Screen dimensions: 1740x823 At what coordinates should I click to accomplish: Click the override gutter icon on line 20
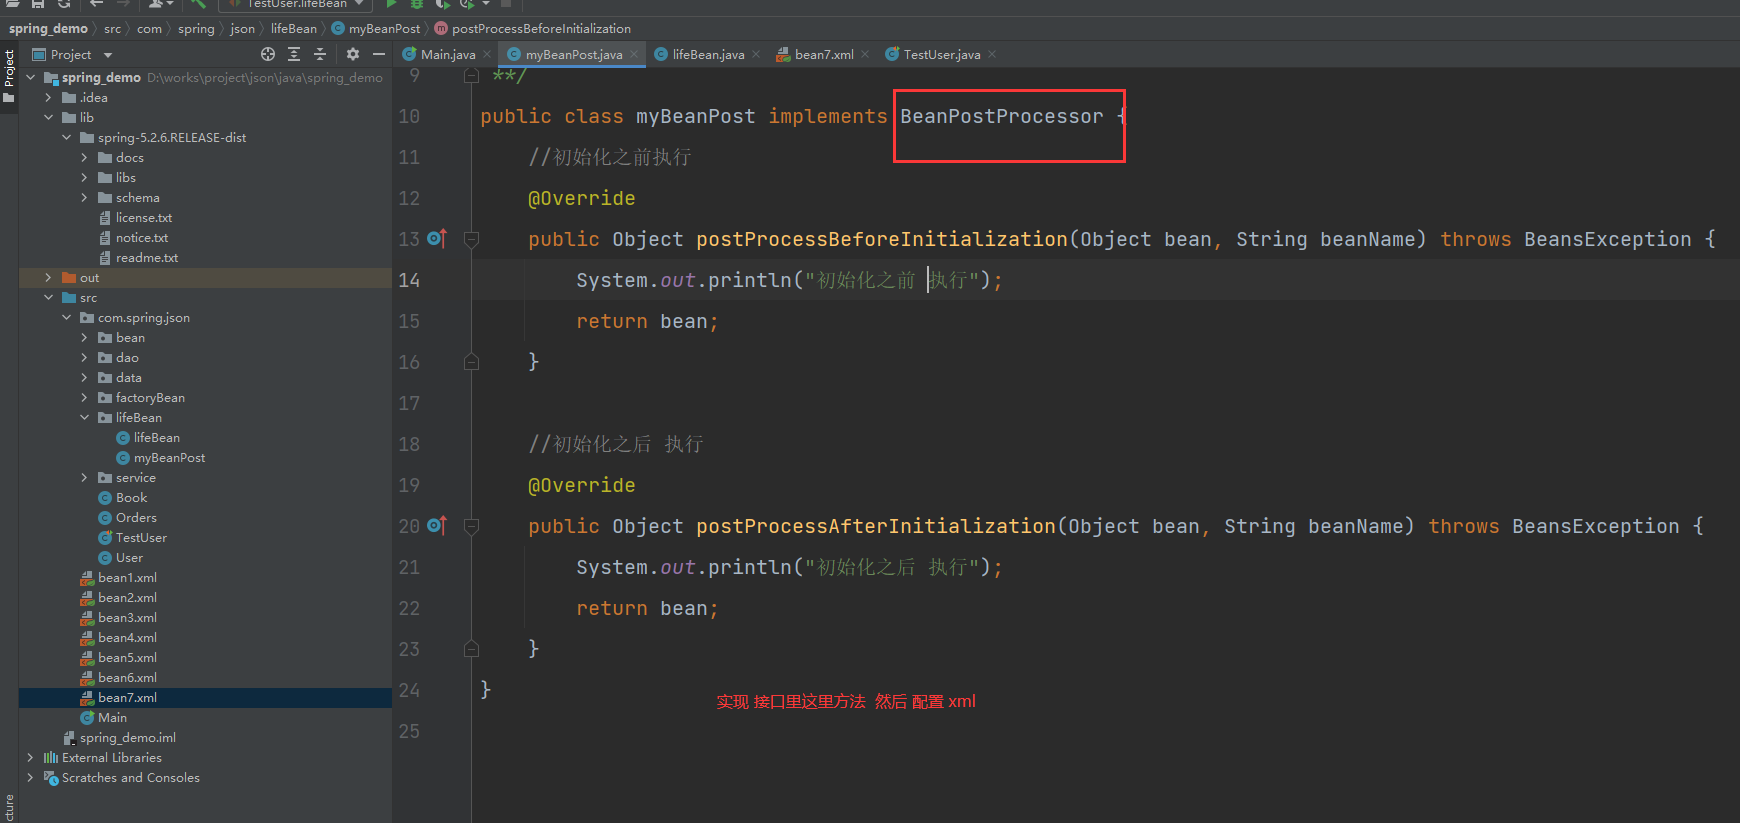tap(437, 525)
